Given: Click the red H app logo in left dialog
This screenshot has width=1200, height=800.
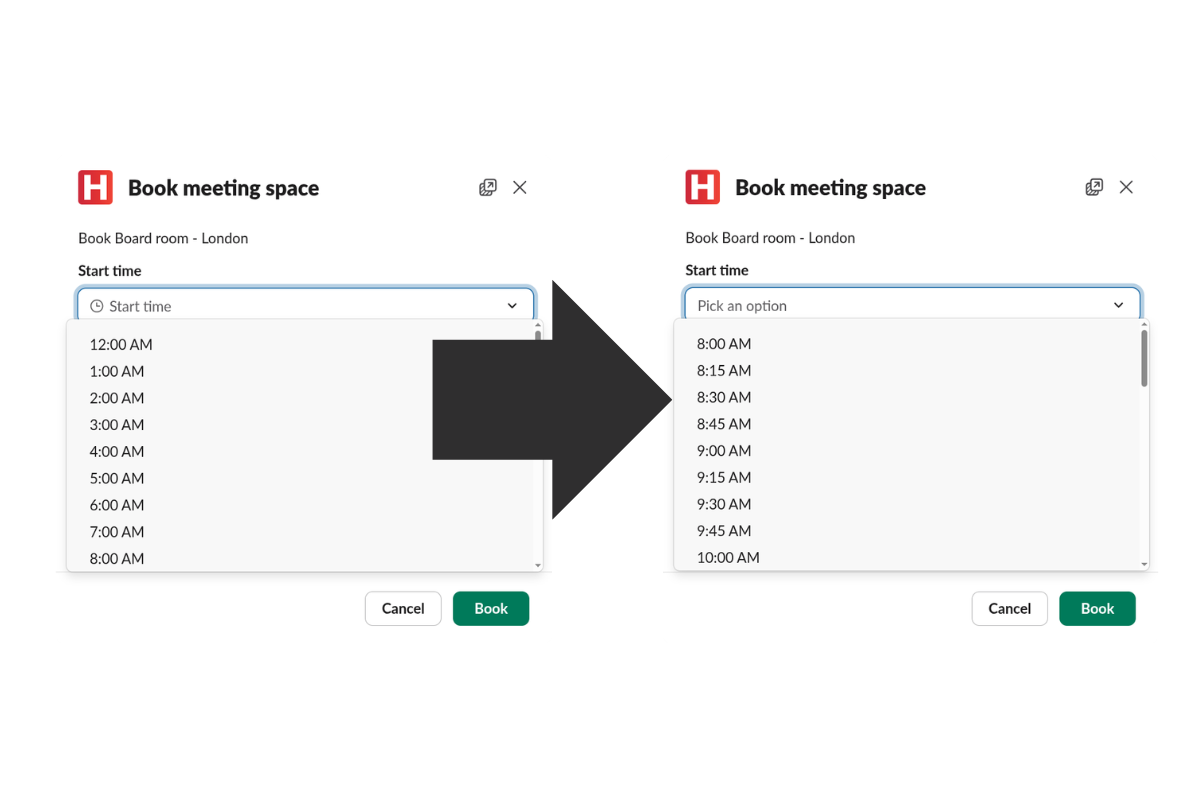Looking at the screenshot, I should click(96, 187).
